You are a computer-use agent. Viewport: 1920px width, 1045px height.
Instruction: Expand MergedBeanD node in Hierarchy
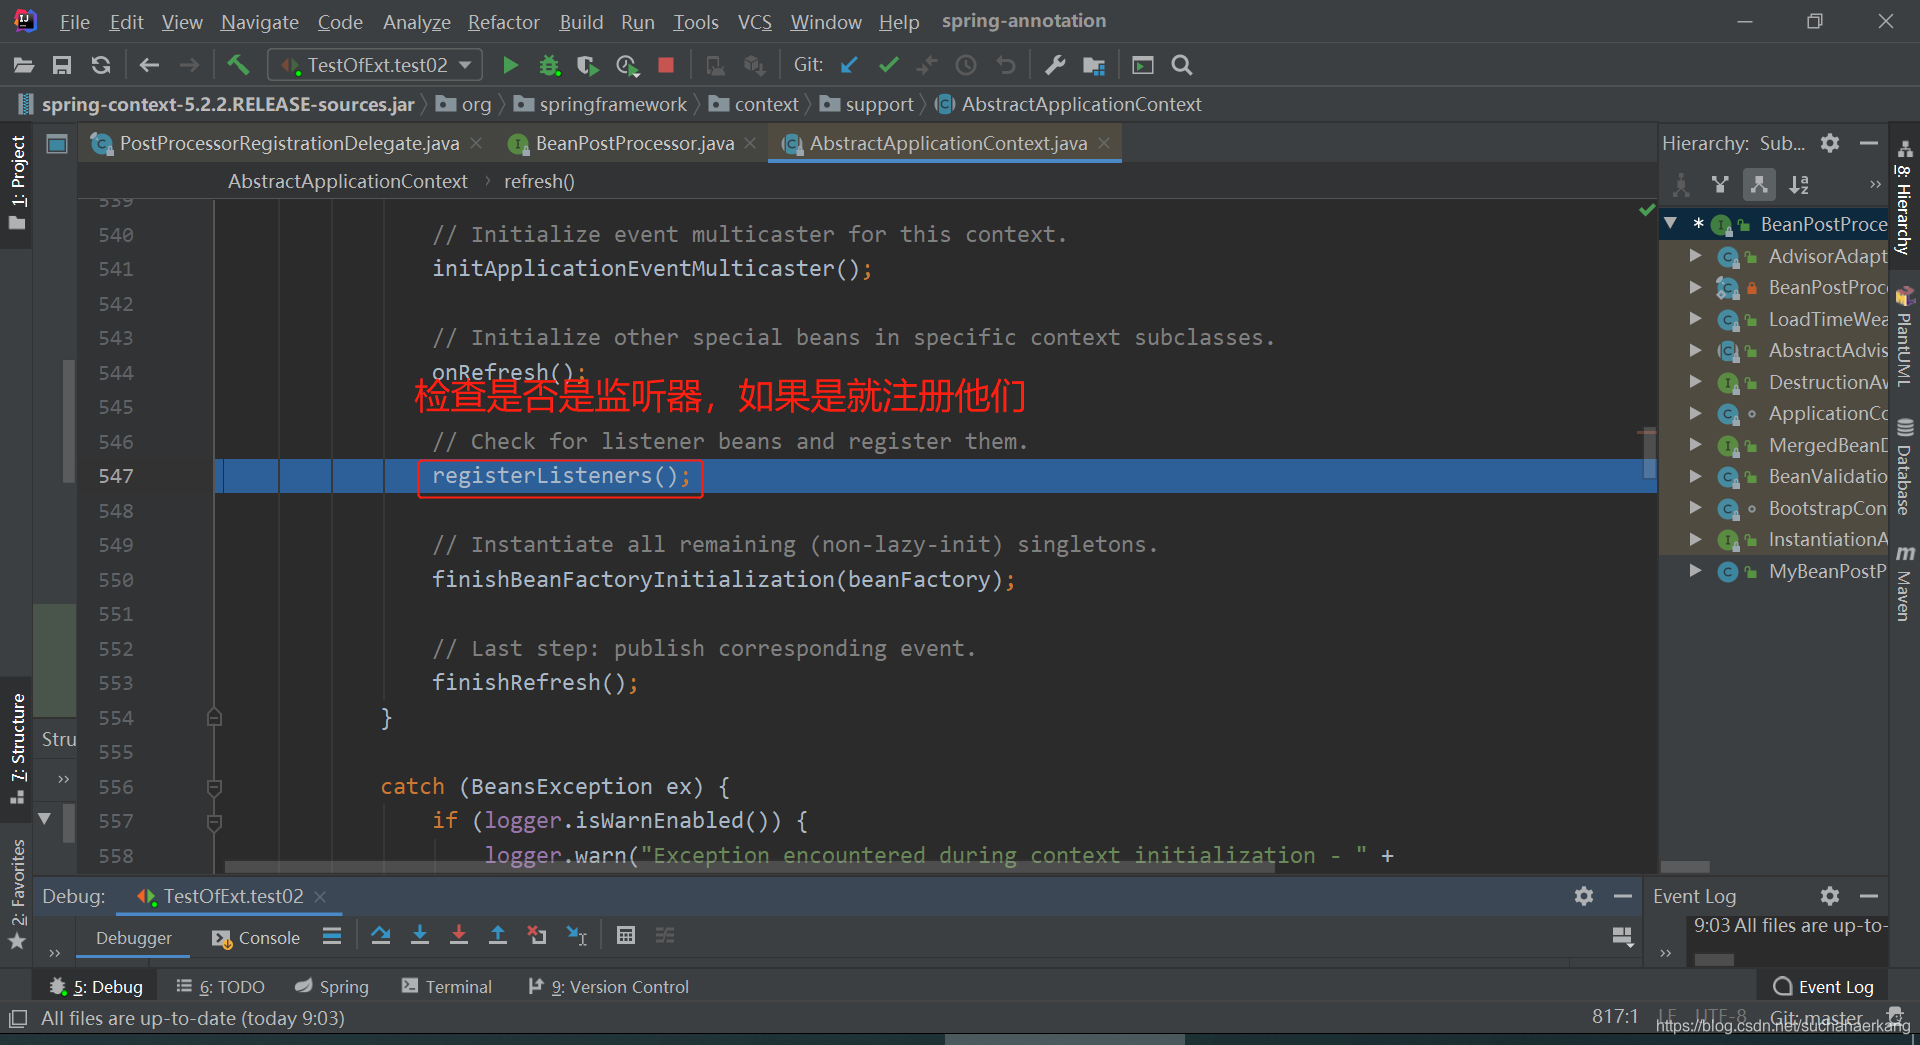[1695, 445]
